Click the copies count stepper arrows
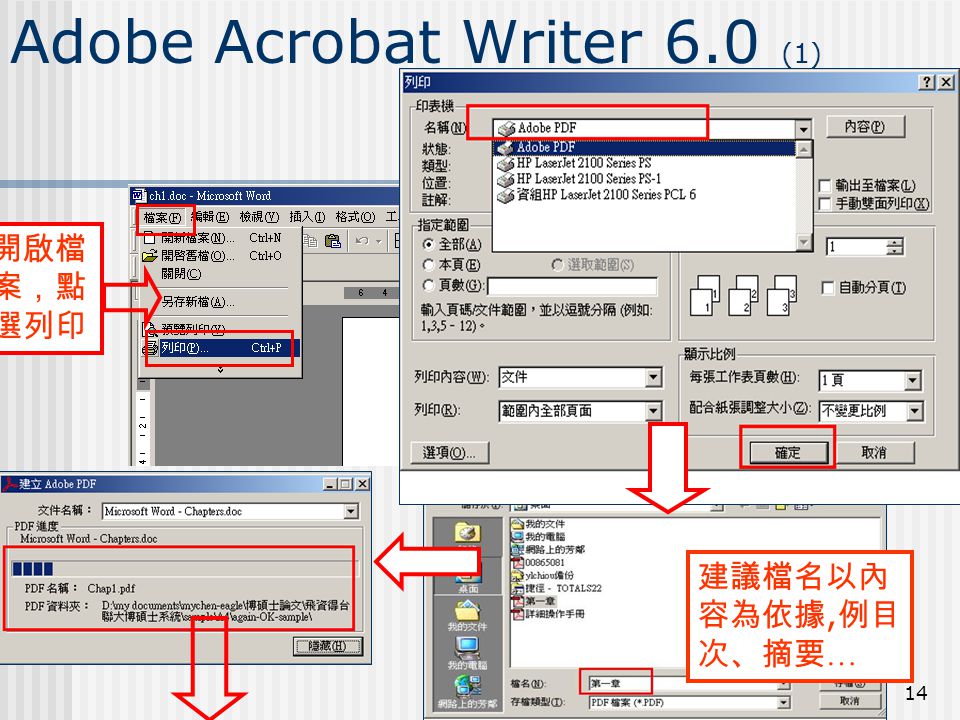This screenshot has height=720, width=960. tap(894, 247)
